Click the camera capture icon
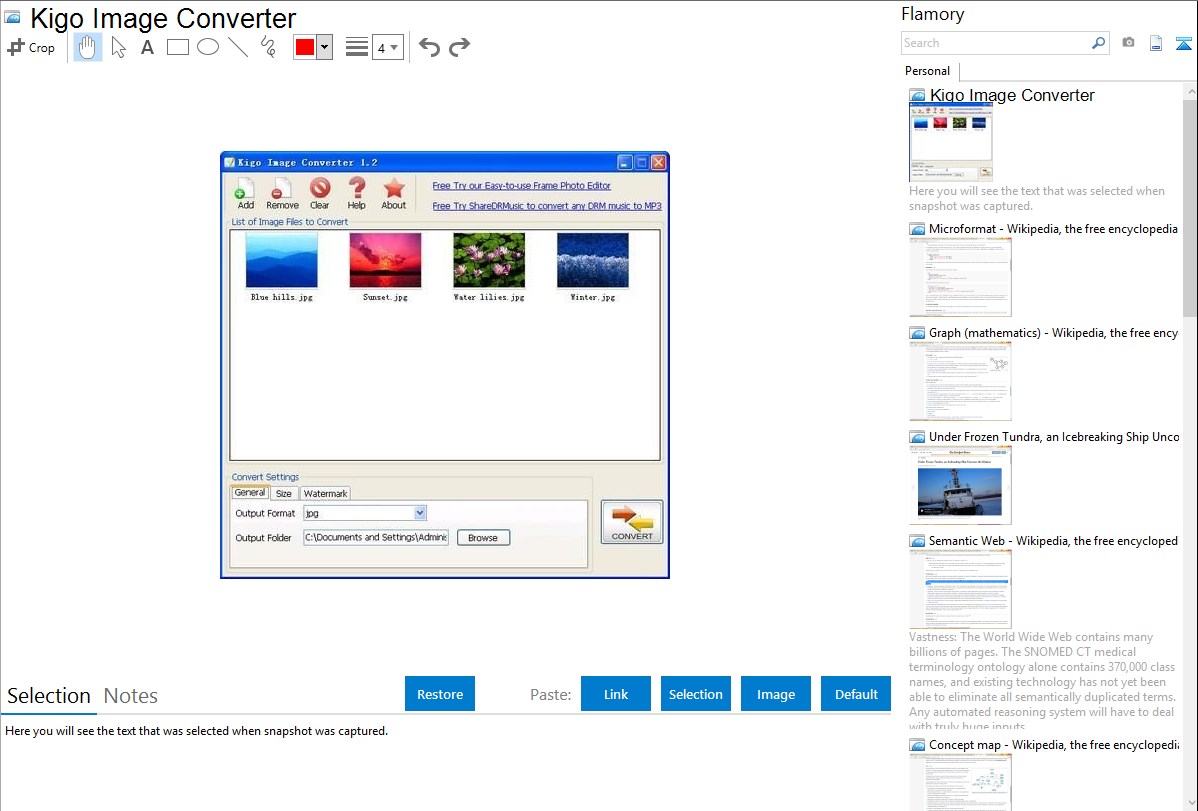 coord(1128,43)
